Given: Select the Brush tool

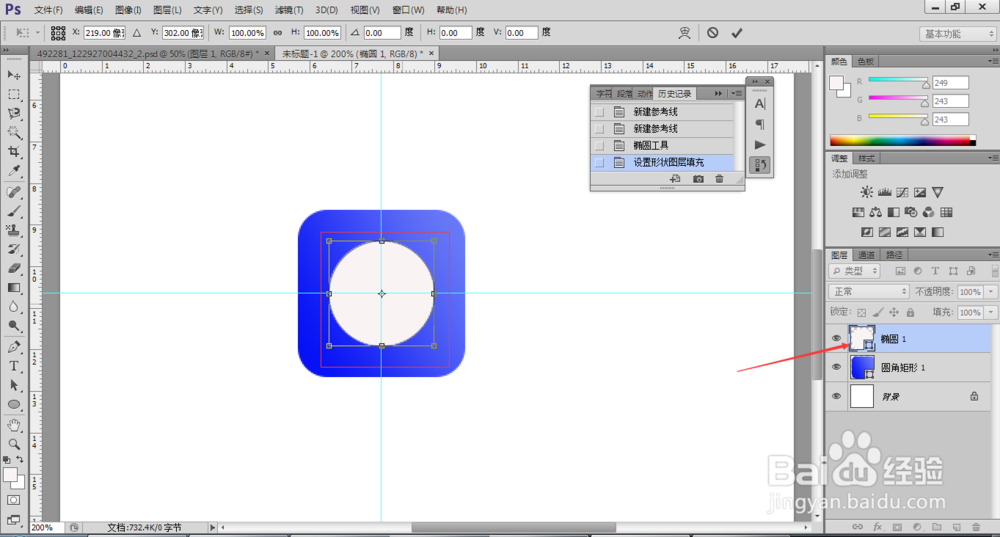Looking at the screenshot, I should (13, 211).
